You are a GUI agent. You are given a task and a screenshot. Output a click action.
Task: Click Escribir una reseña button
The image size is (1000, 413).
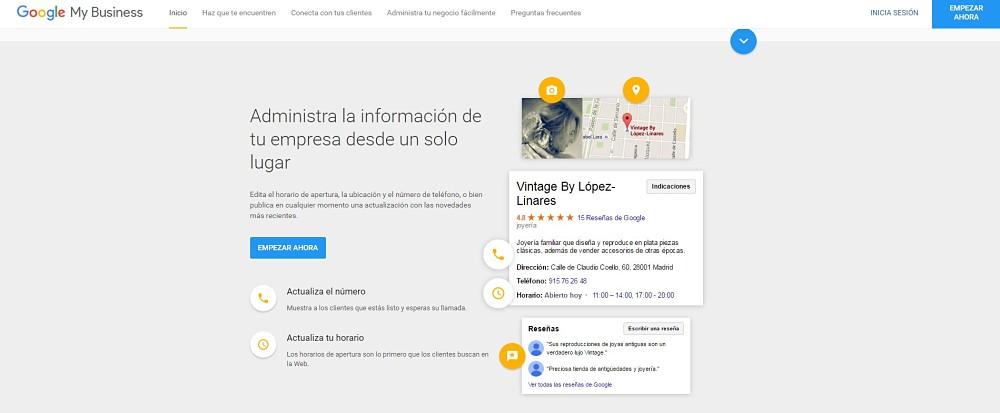(653, 328)
